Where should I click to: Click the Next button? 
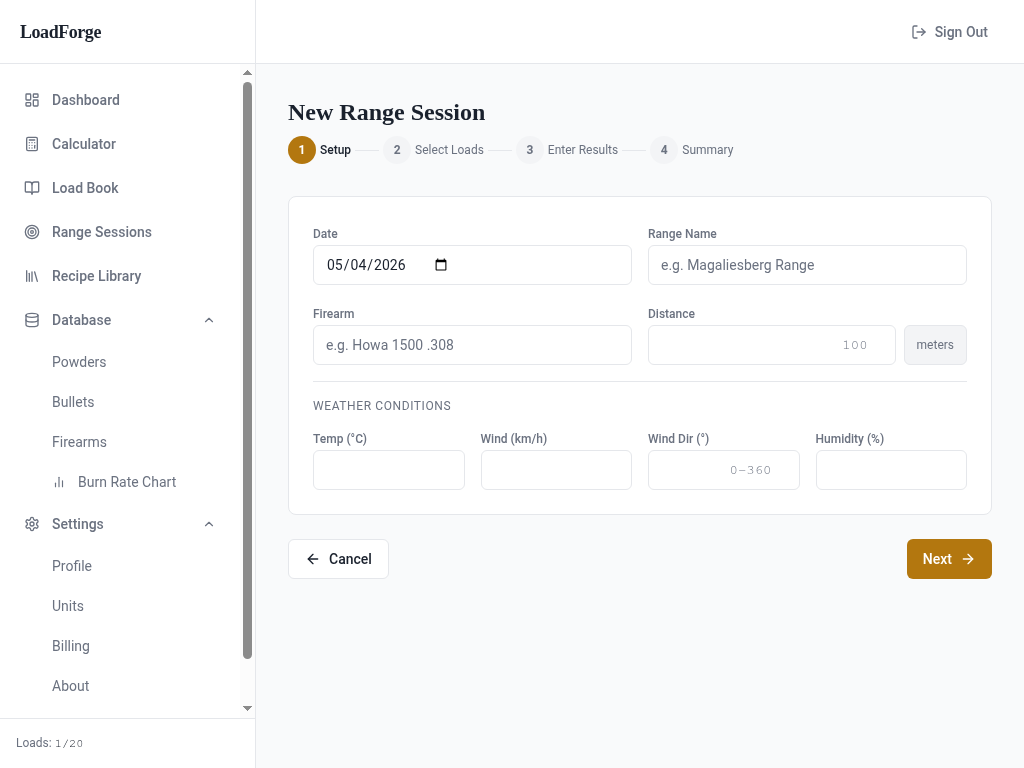(x=949, y=559)
